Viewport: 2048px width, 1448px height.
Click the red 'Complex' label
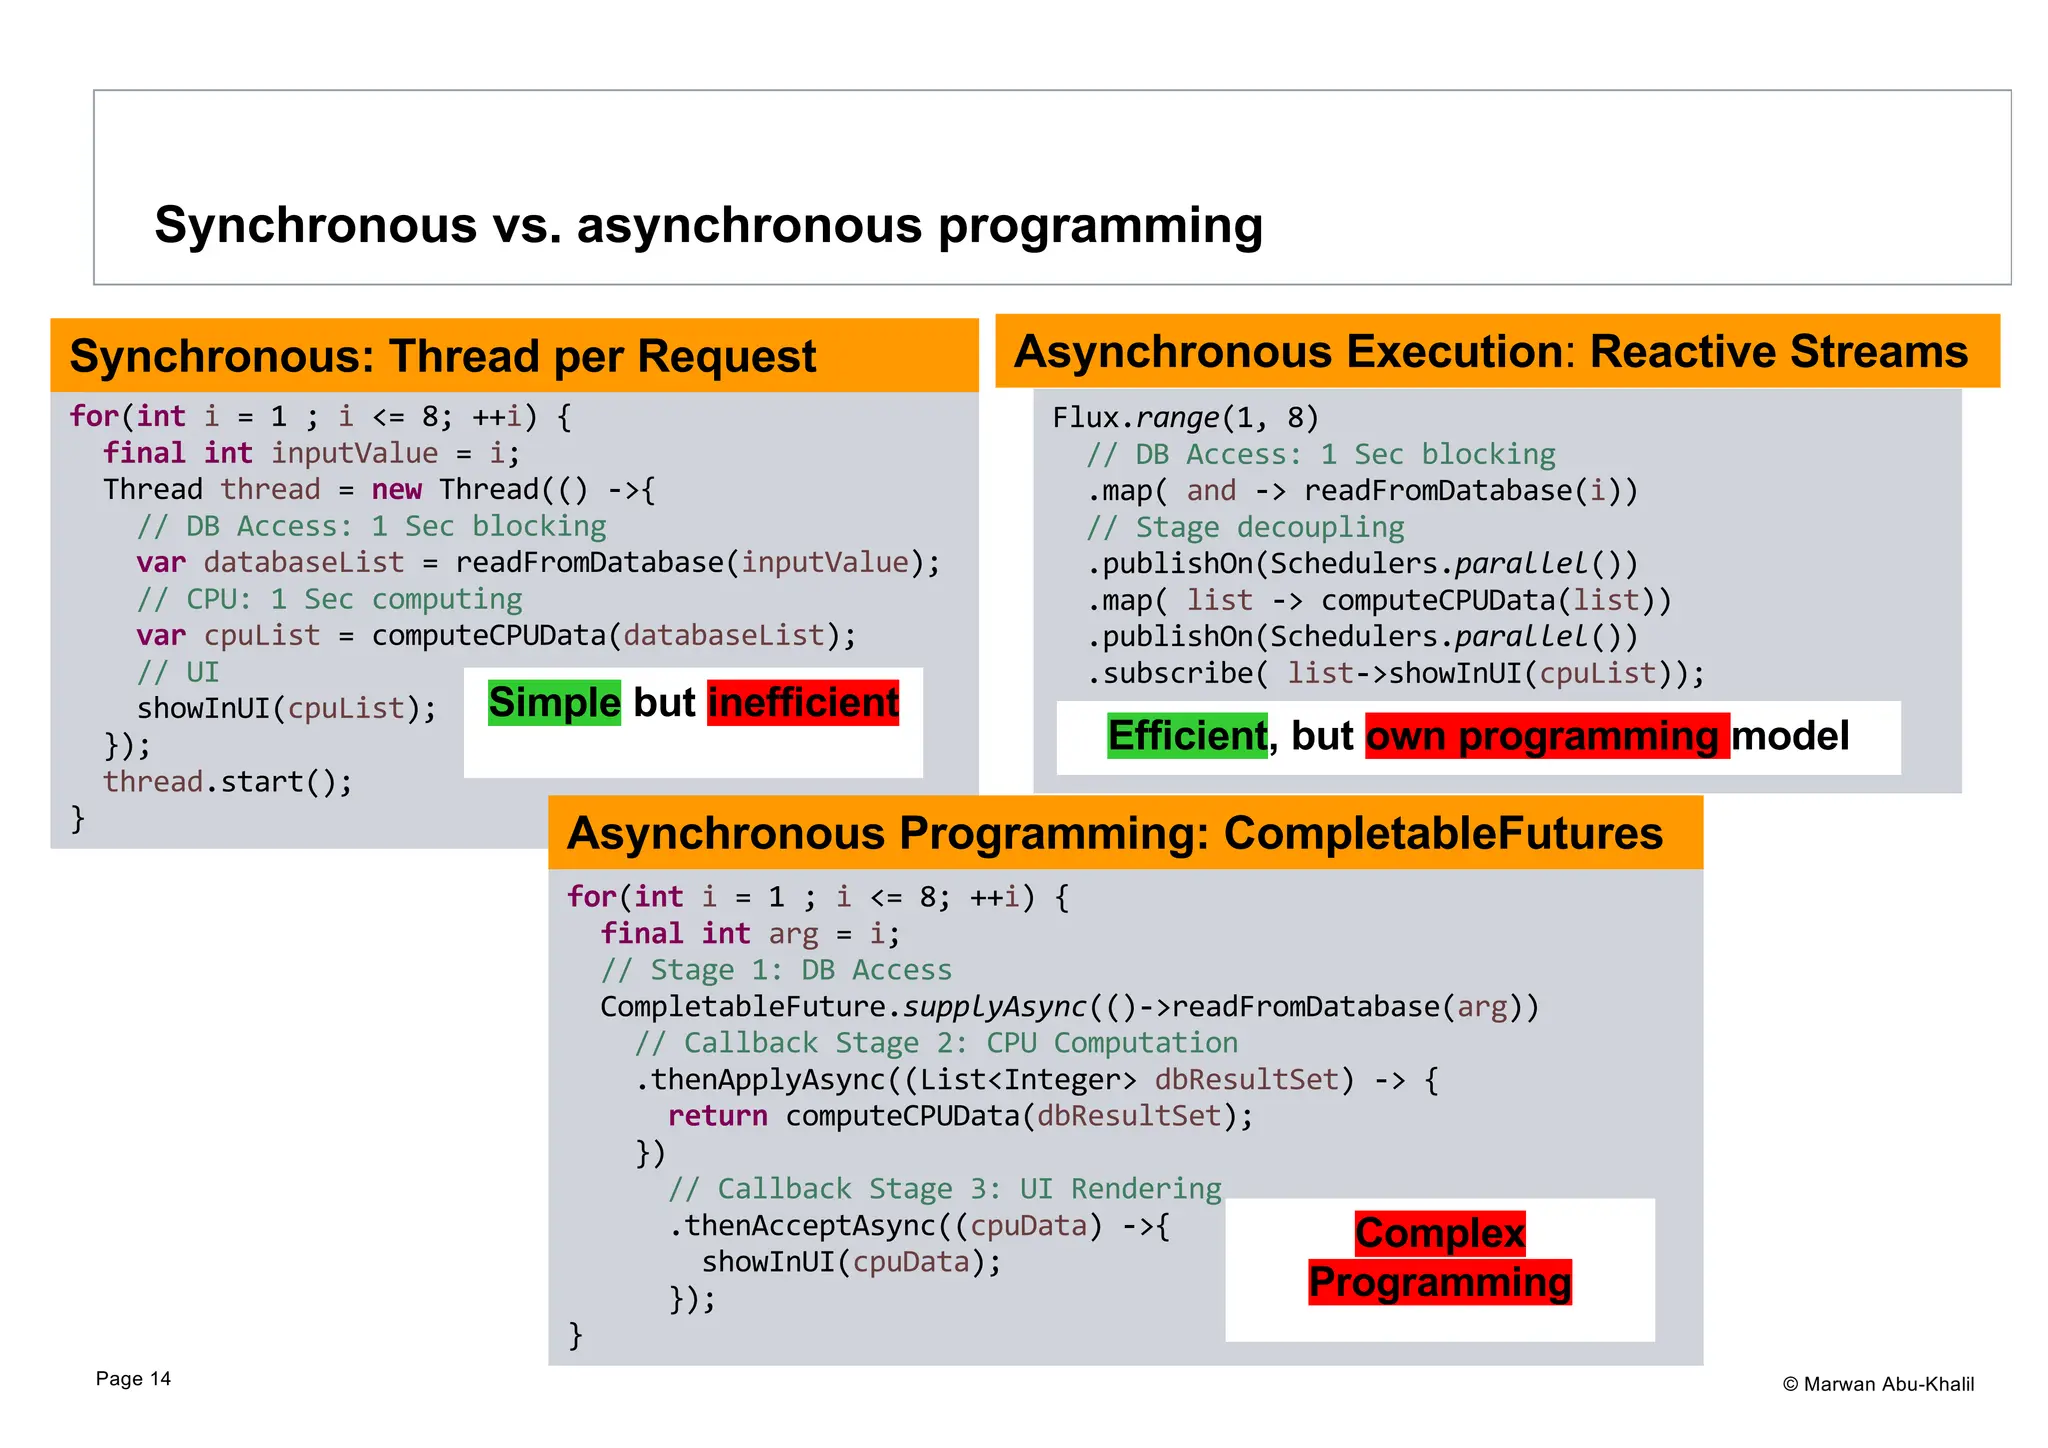tap(1440, 1233)
